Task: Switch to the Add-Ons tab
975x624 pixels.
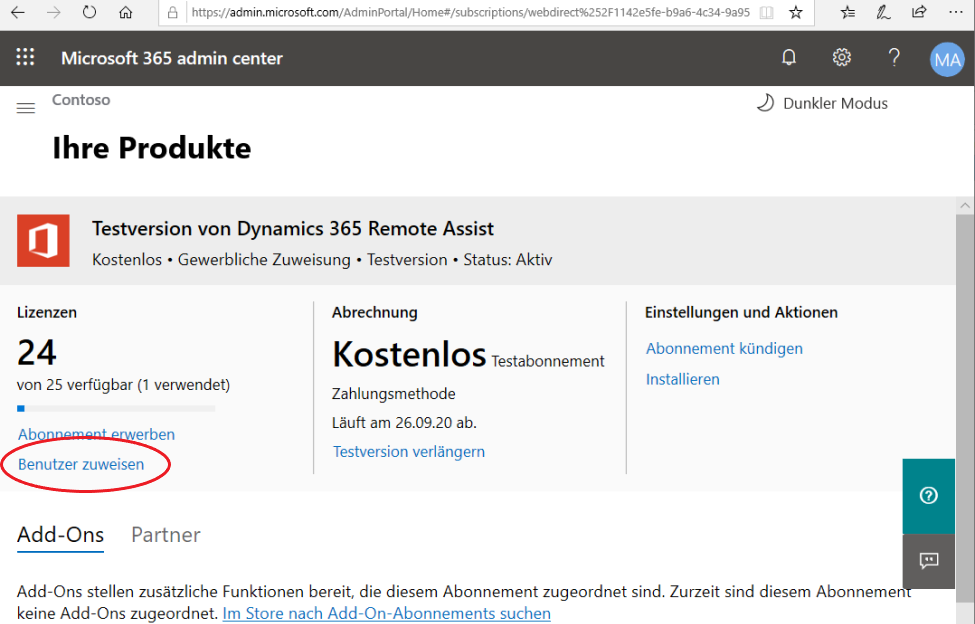Action: point(60,535)
